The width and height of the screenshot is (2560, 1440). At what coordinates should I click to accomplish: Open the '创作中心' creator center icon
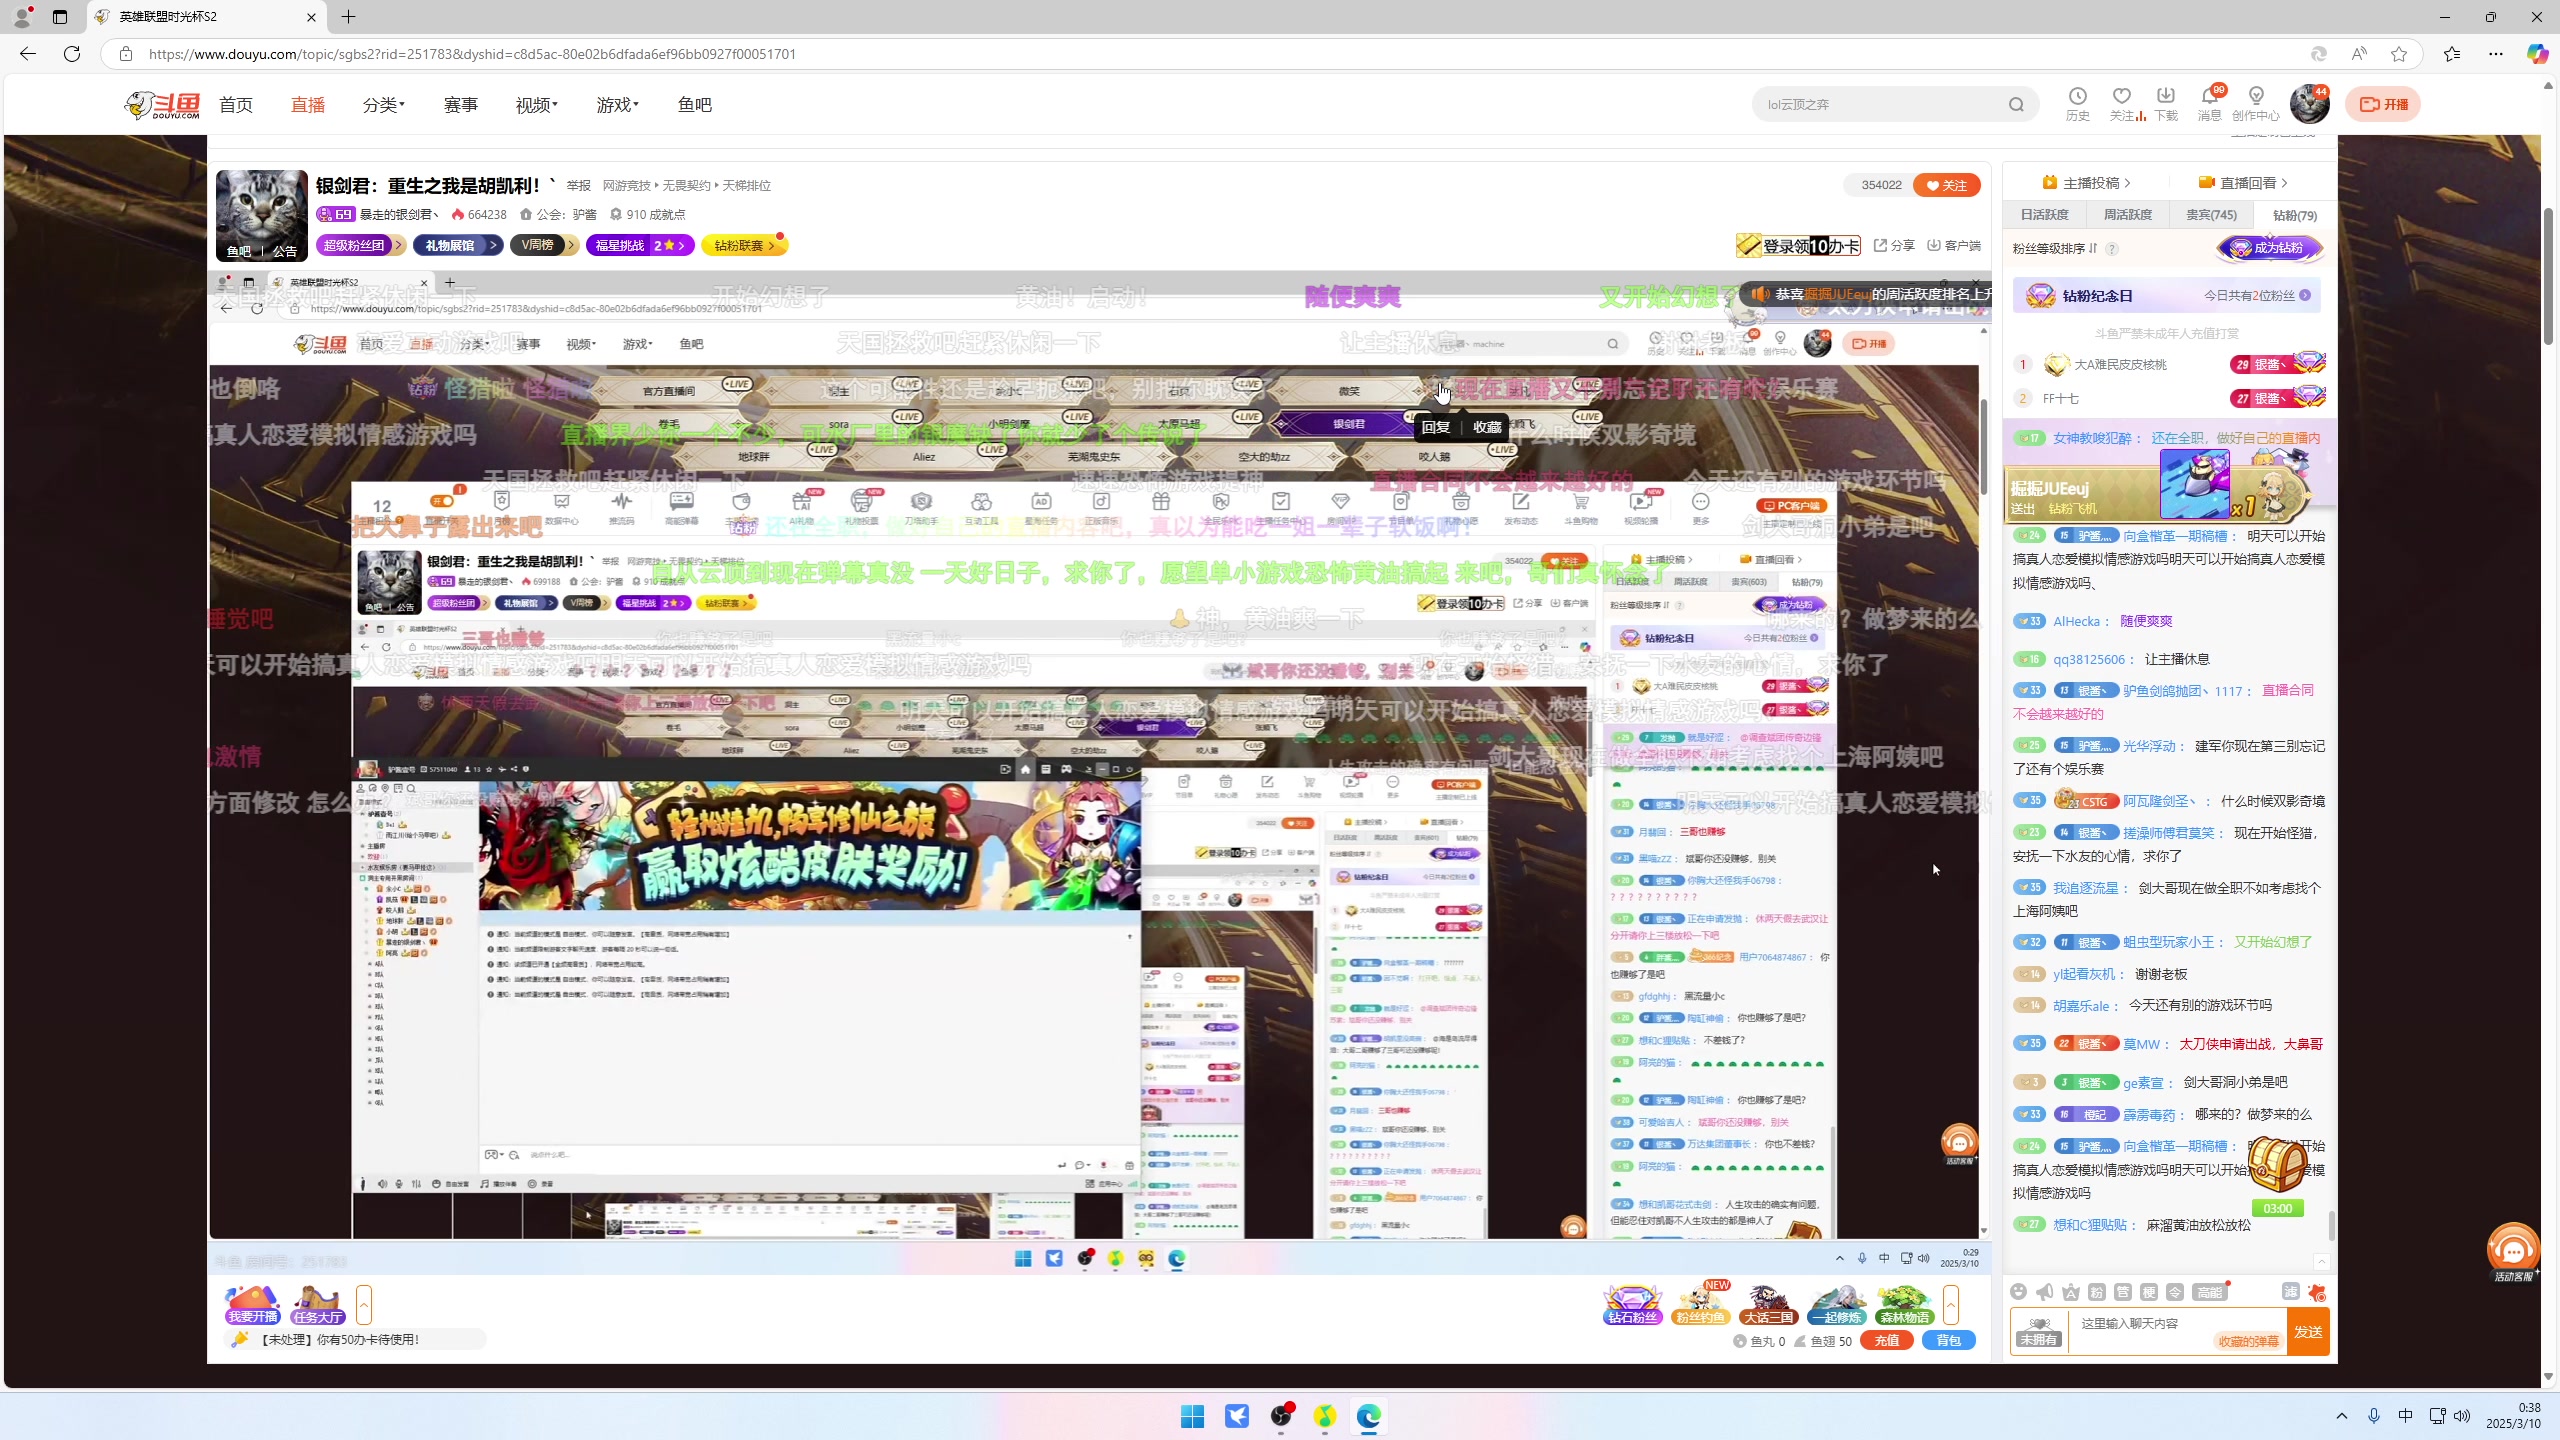point(2256,103)
